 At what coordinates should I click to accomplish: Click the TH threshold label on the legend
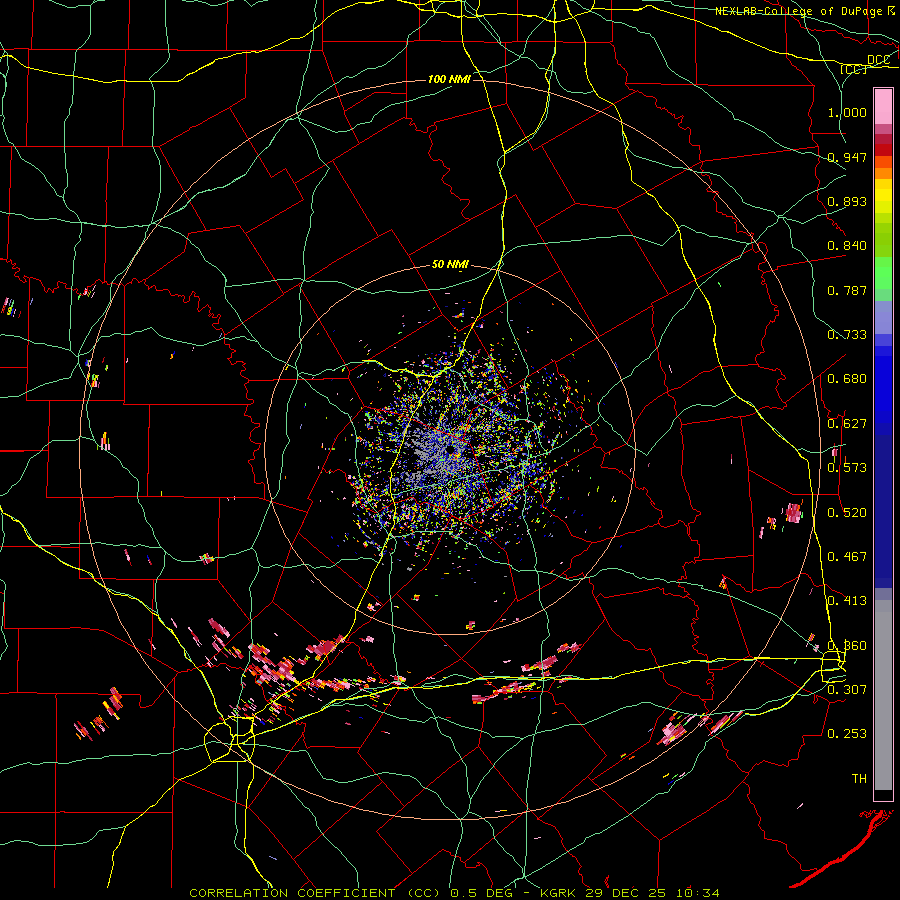859,779
